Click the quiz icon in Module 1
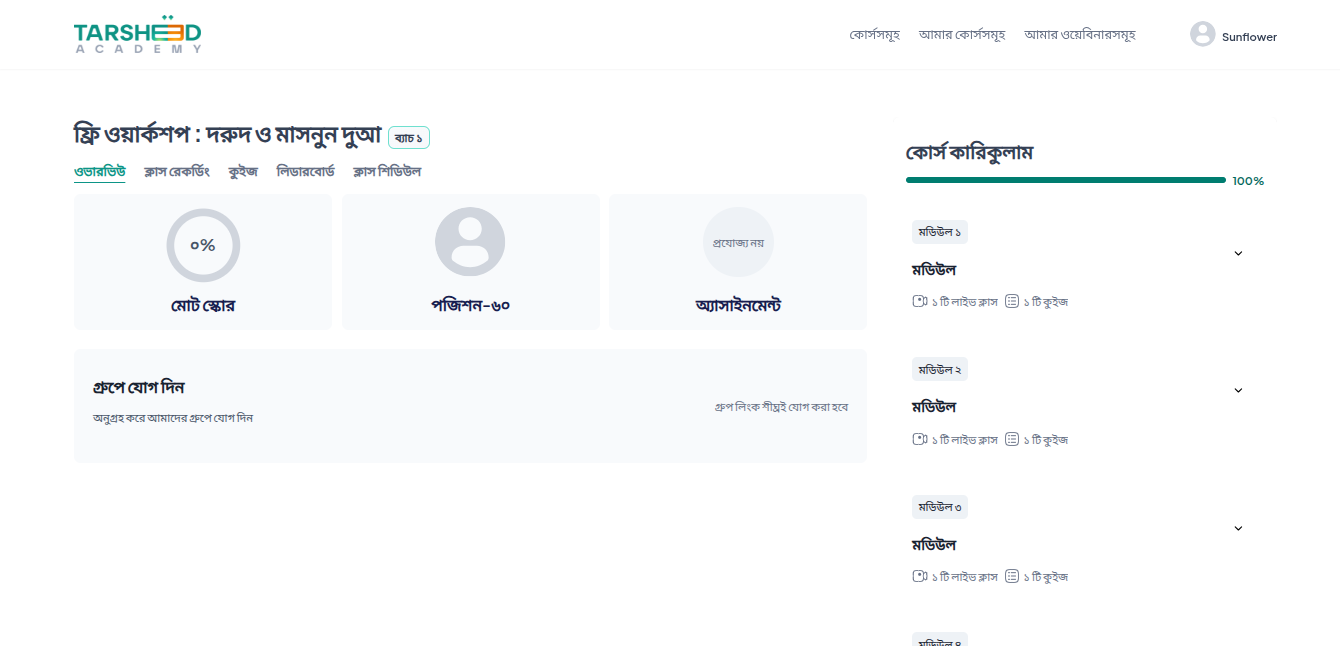Viewport: 1340px width, 646px height. 1012,301
